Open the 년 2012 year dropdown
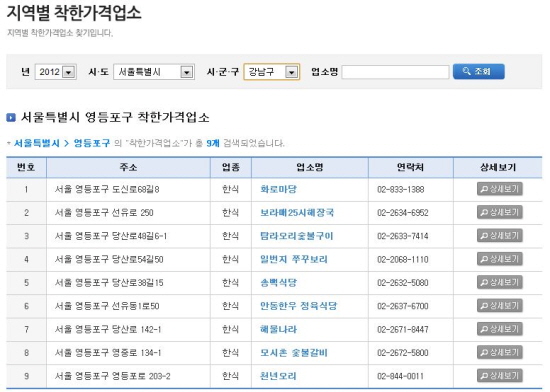 pyautogui.click(x=56, y=72)
